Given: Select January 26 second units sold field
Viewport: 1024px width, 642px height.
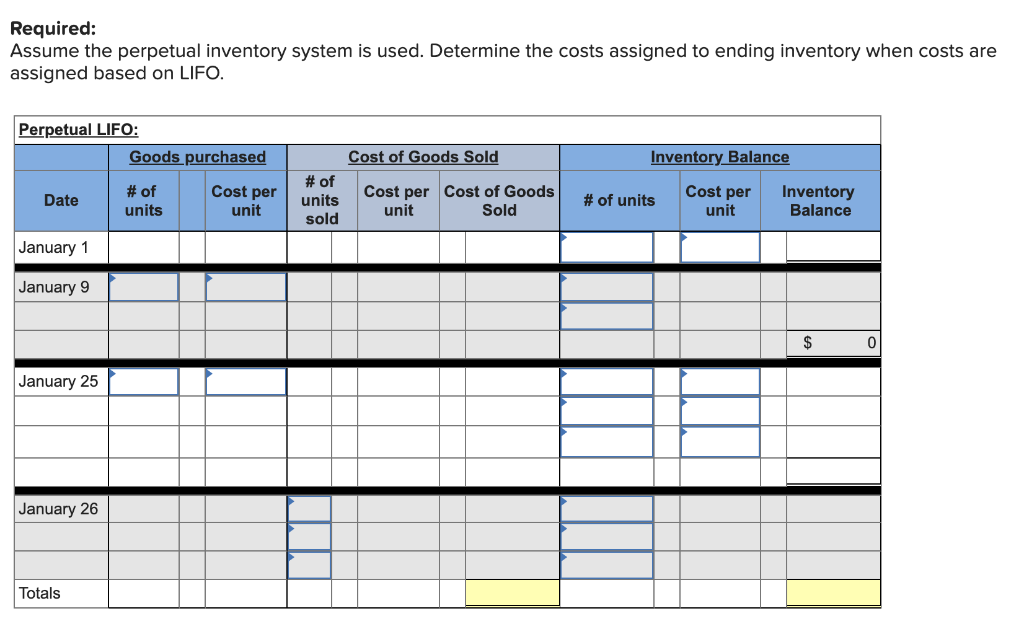Looking at the screenshot, I should pos(310,537).
